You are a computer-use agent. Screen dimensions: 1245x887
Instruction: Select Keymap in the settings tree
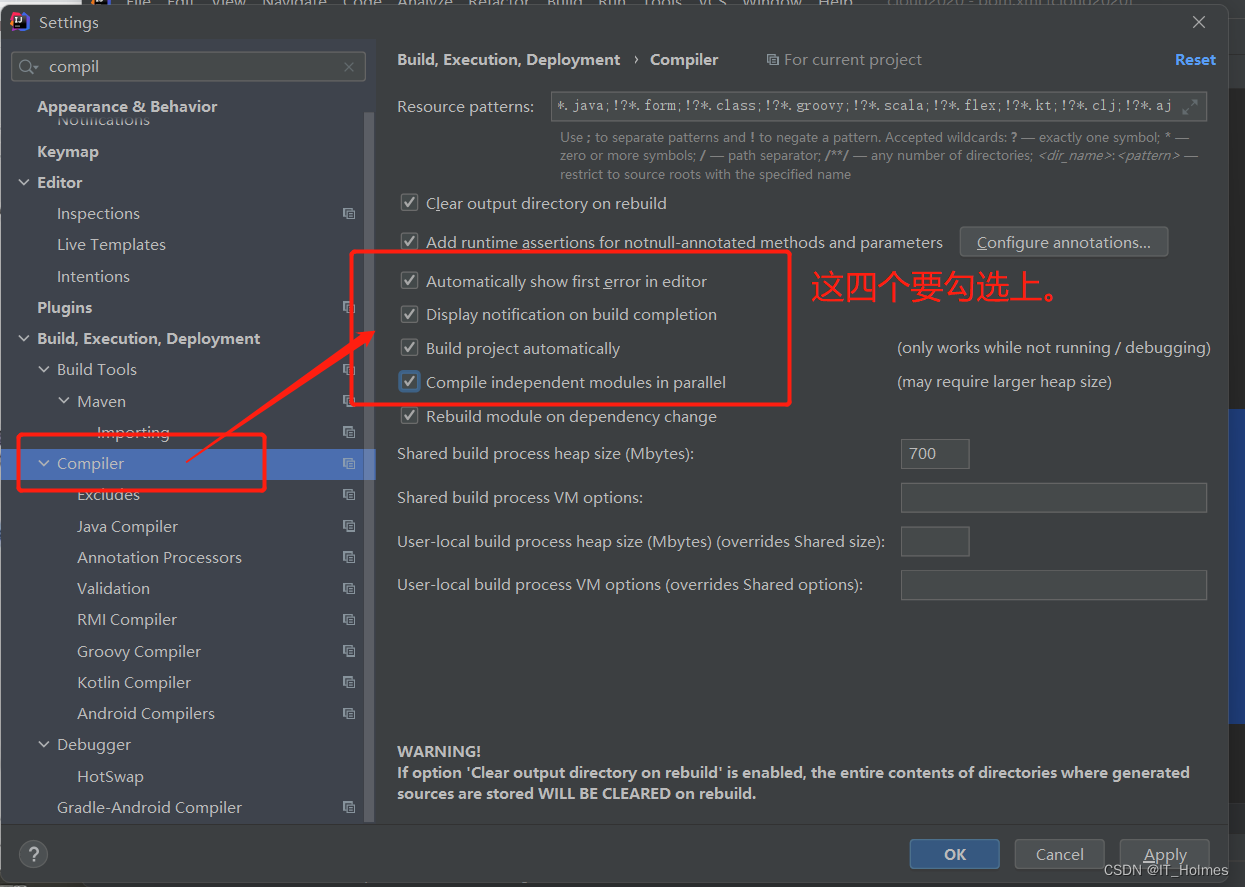pyautogui.click(x=68, y=151)
